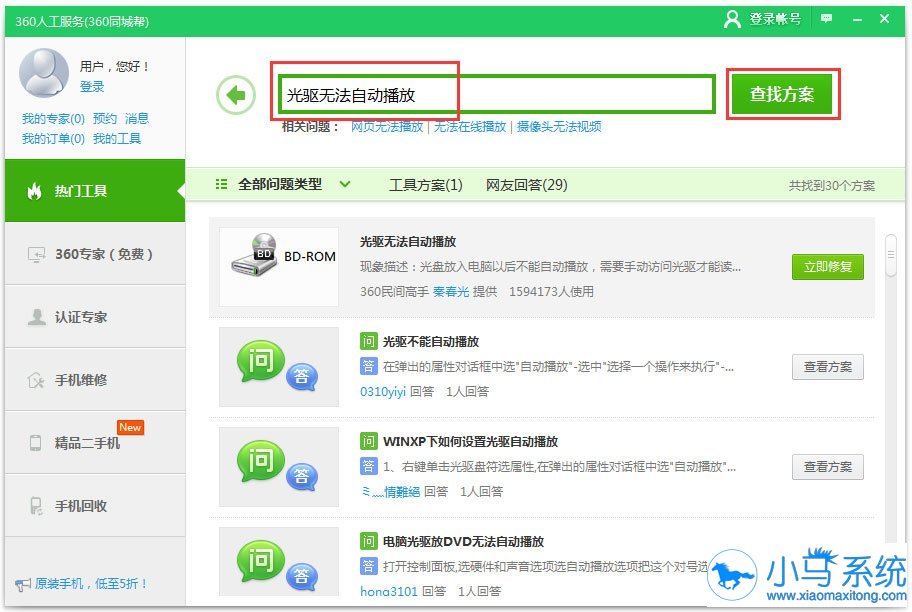Click 共找到30个方案 result count text
The width and height of the screenshot is (912, 612).
tap(832, 186)
